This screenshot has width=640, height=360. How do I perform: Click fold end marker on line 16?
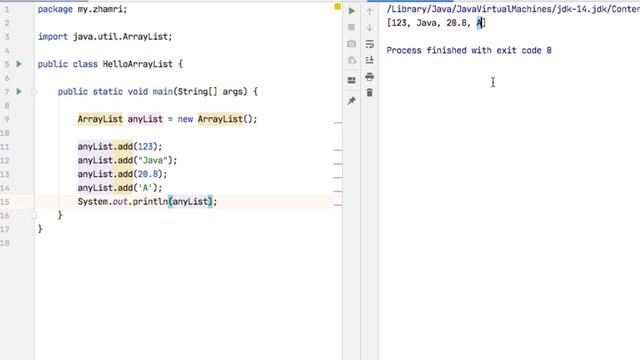tap(34, 215)
